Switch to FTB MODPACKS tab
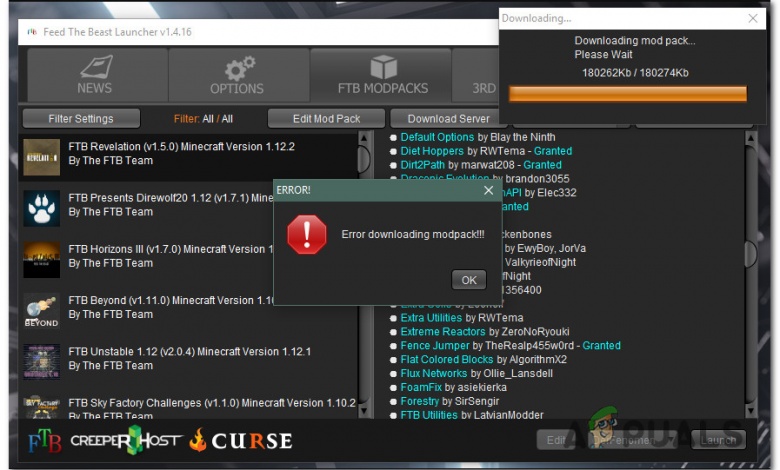 [381, 75]
